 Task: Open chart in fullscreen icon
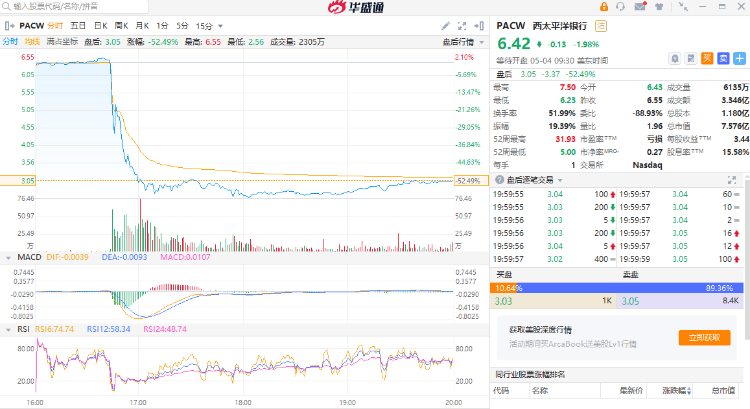[x=462, y=26]
